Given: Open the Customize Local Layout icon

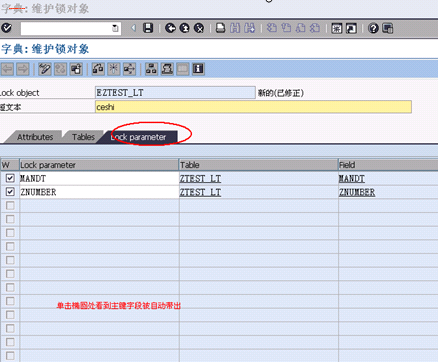Looking at the screenshot, I should tap(388, 28).
